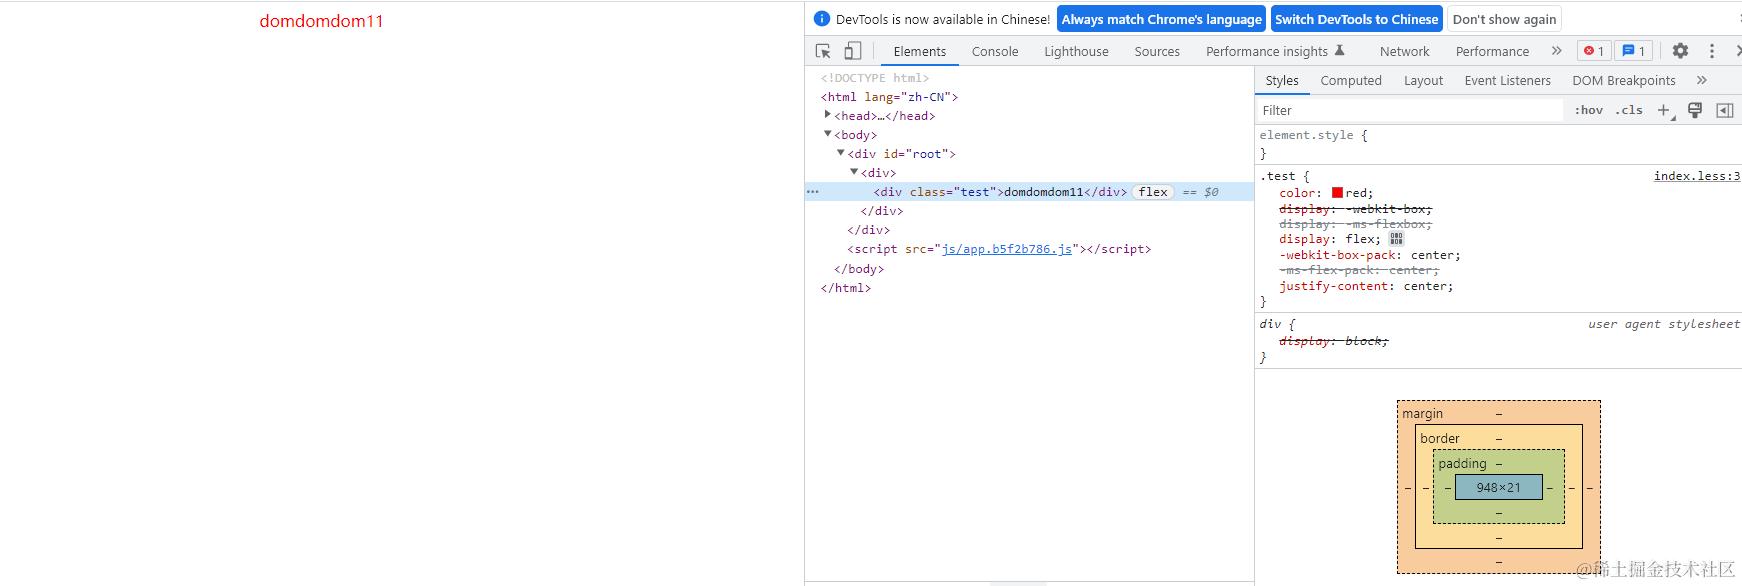The width and height of the screenshot is (1742, 586).
Task: Open the index.less:3 source link
Action: (x=1697, y=176)
